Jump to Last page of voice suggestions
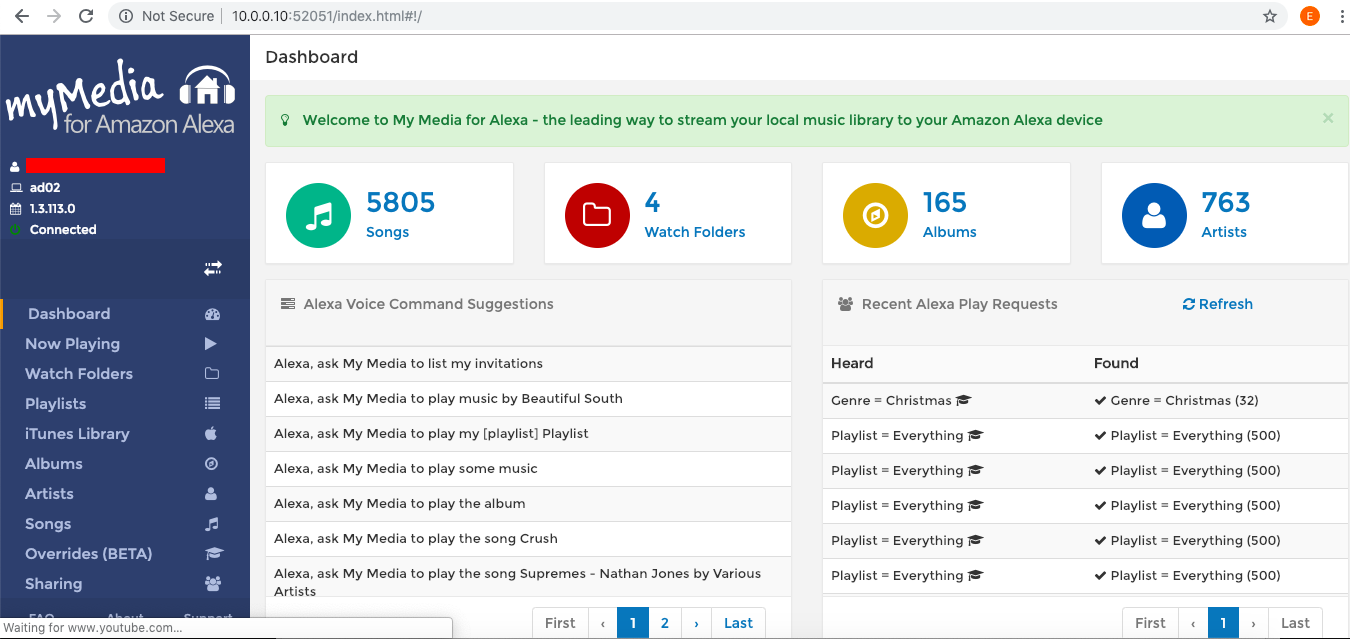Image resolution: width=1350 pixels, height=639 pixels. (738, 623)
